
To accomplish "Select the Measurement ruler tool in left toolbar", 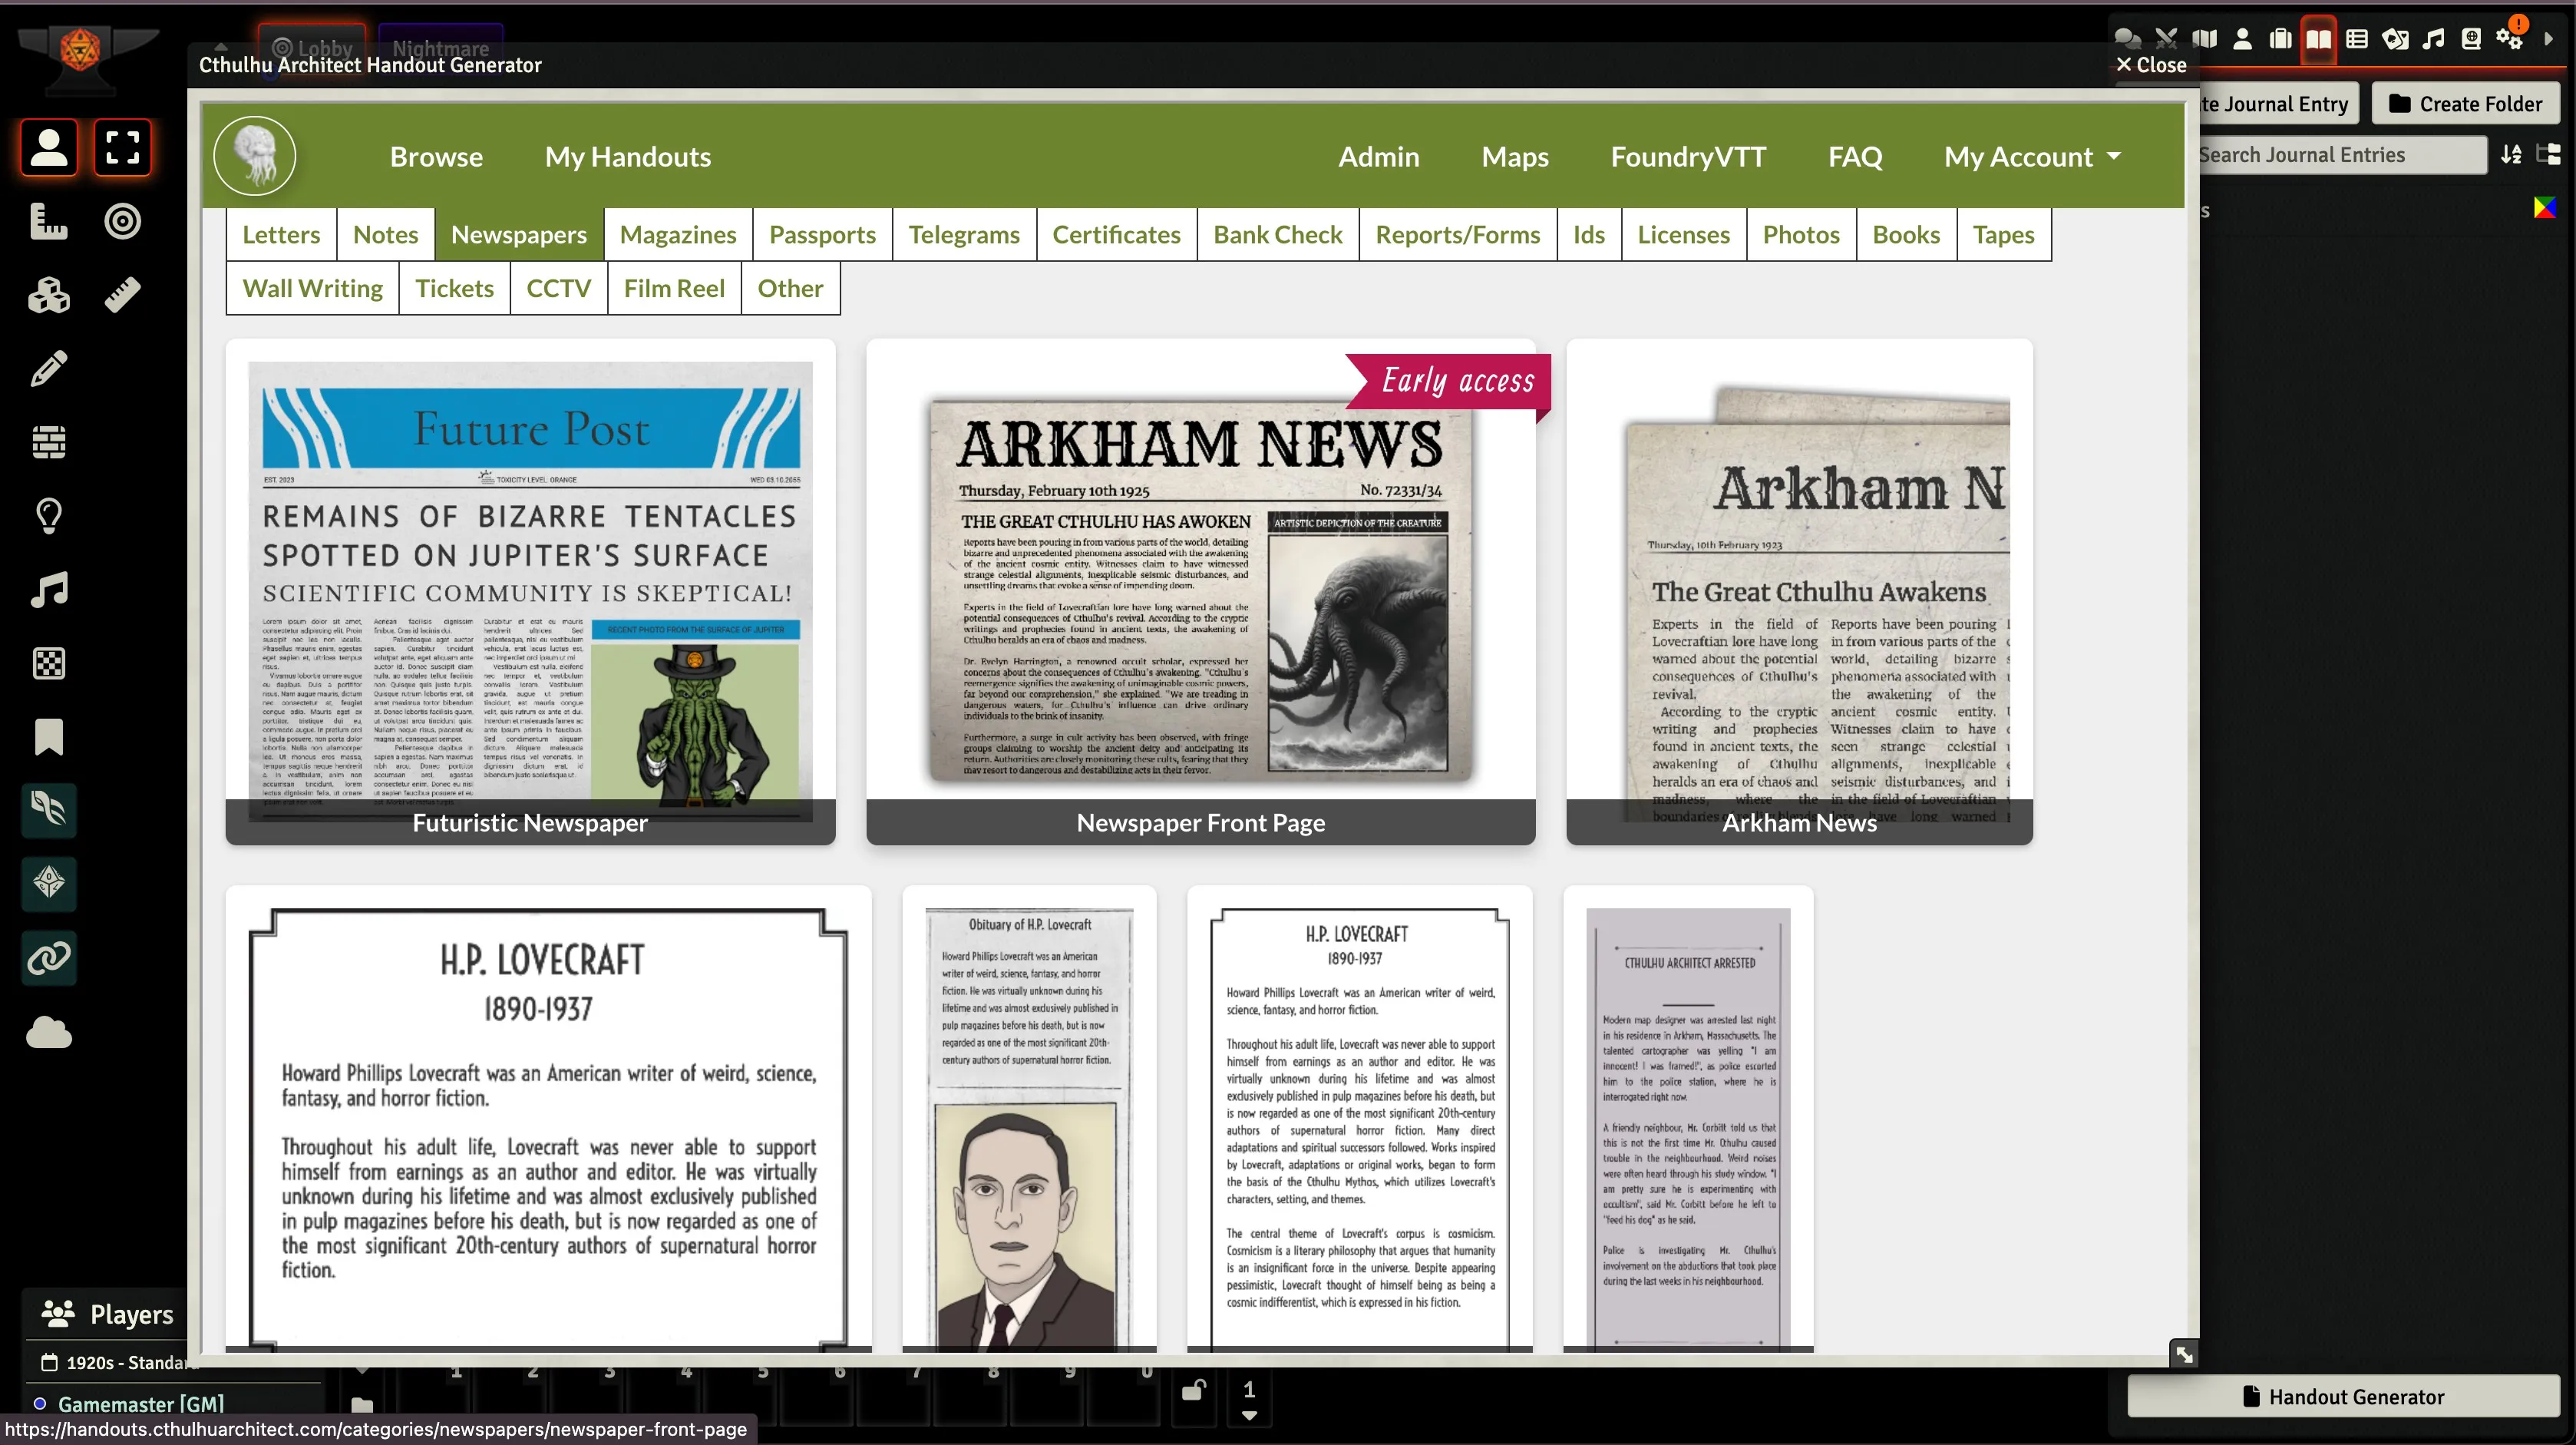I will pos(49,221).
